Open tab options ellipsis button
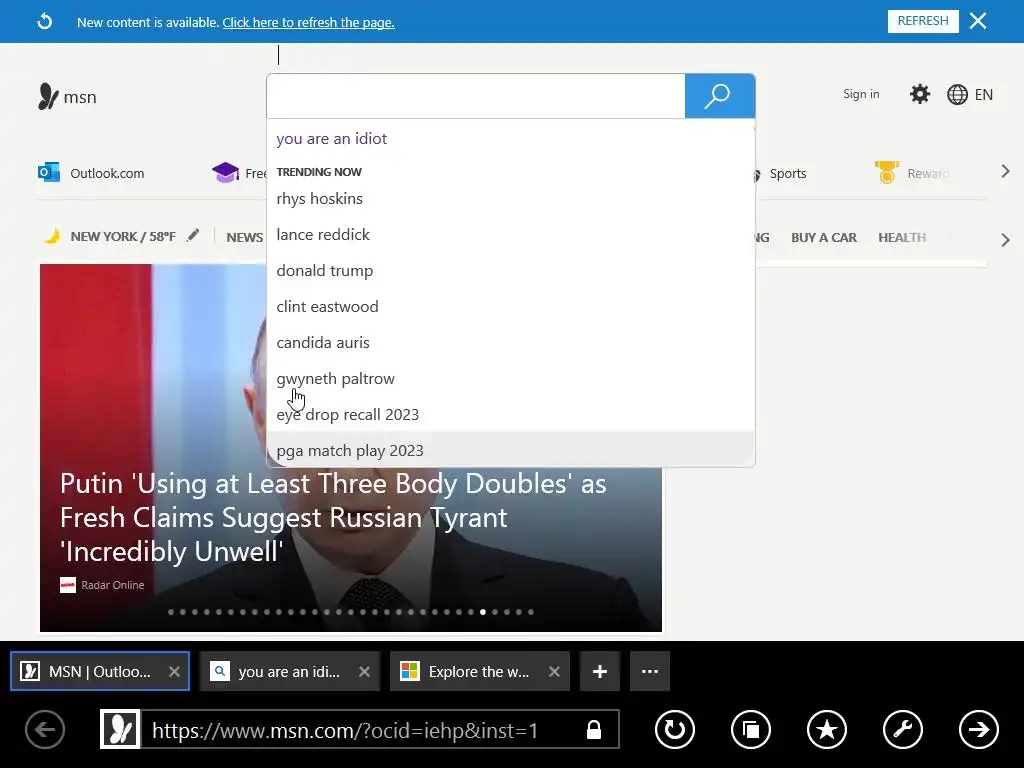The image size is (1024, 768). pos(650,671)
